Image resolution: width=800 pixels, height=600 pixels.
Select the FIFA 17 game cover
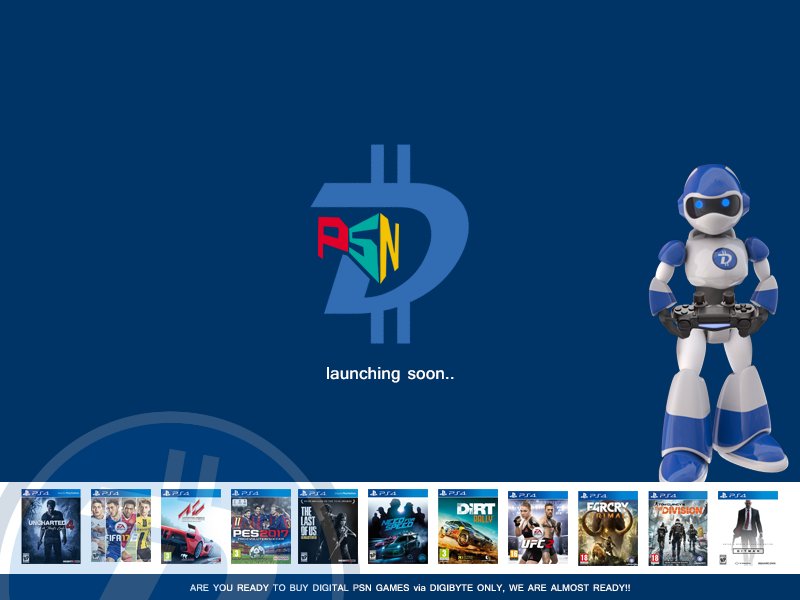(x=121, y=526)
